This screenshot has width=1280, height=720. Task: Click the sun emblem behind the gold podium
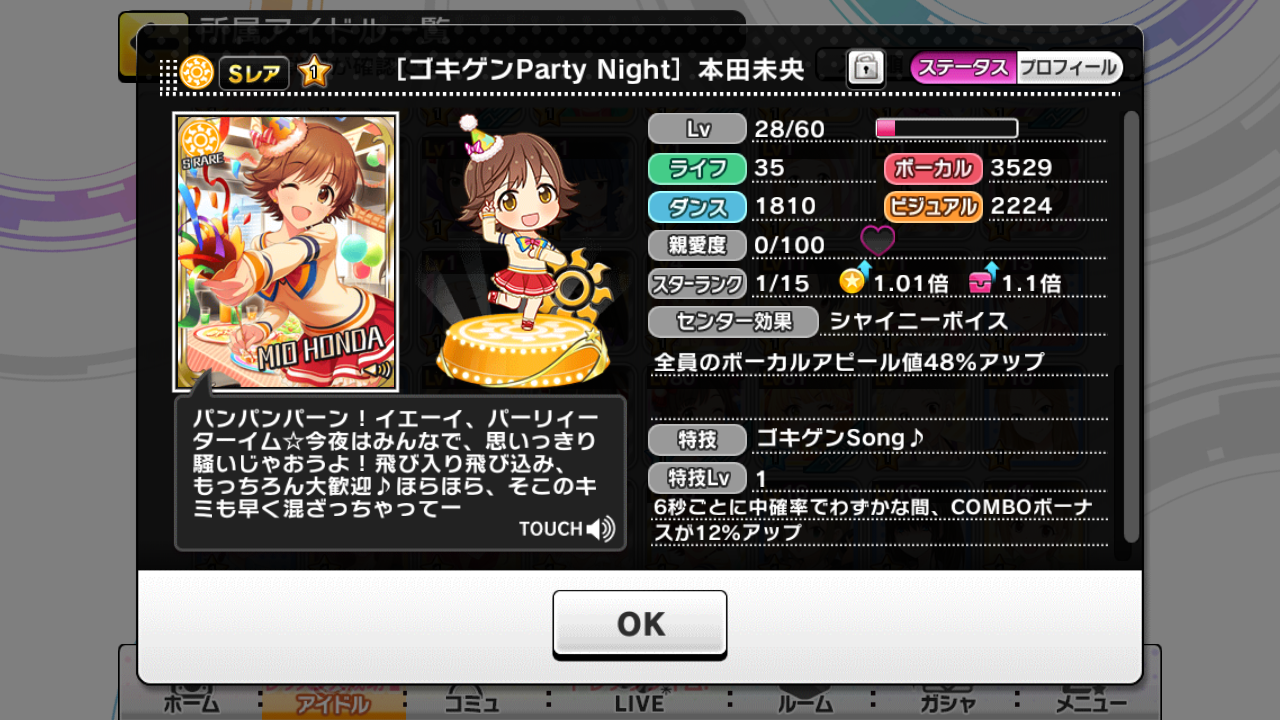pos(573,292)
